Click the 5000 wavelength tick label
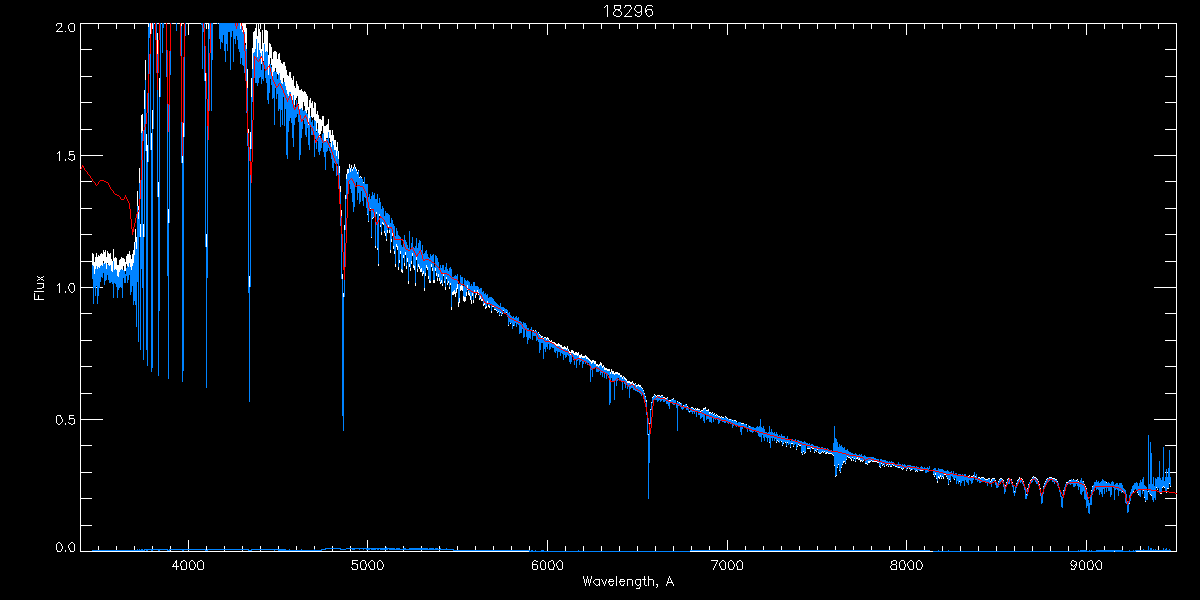The height and width of the screenshot is (600, 1200). point(367,565)
